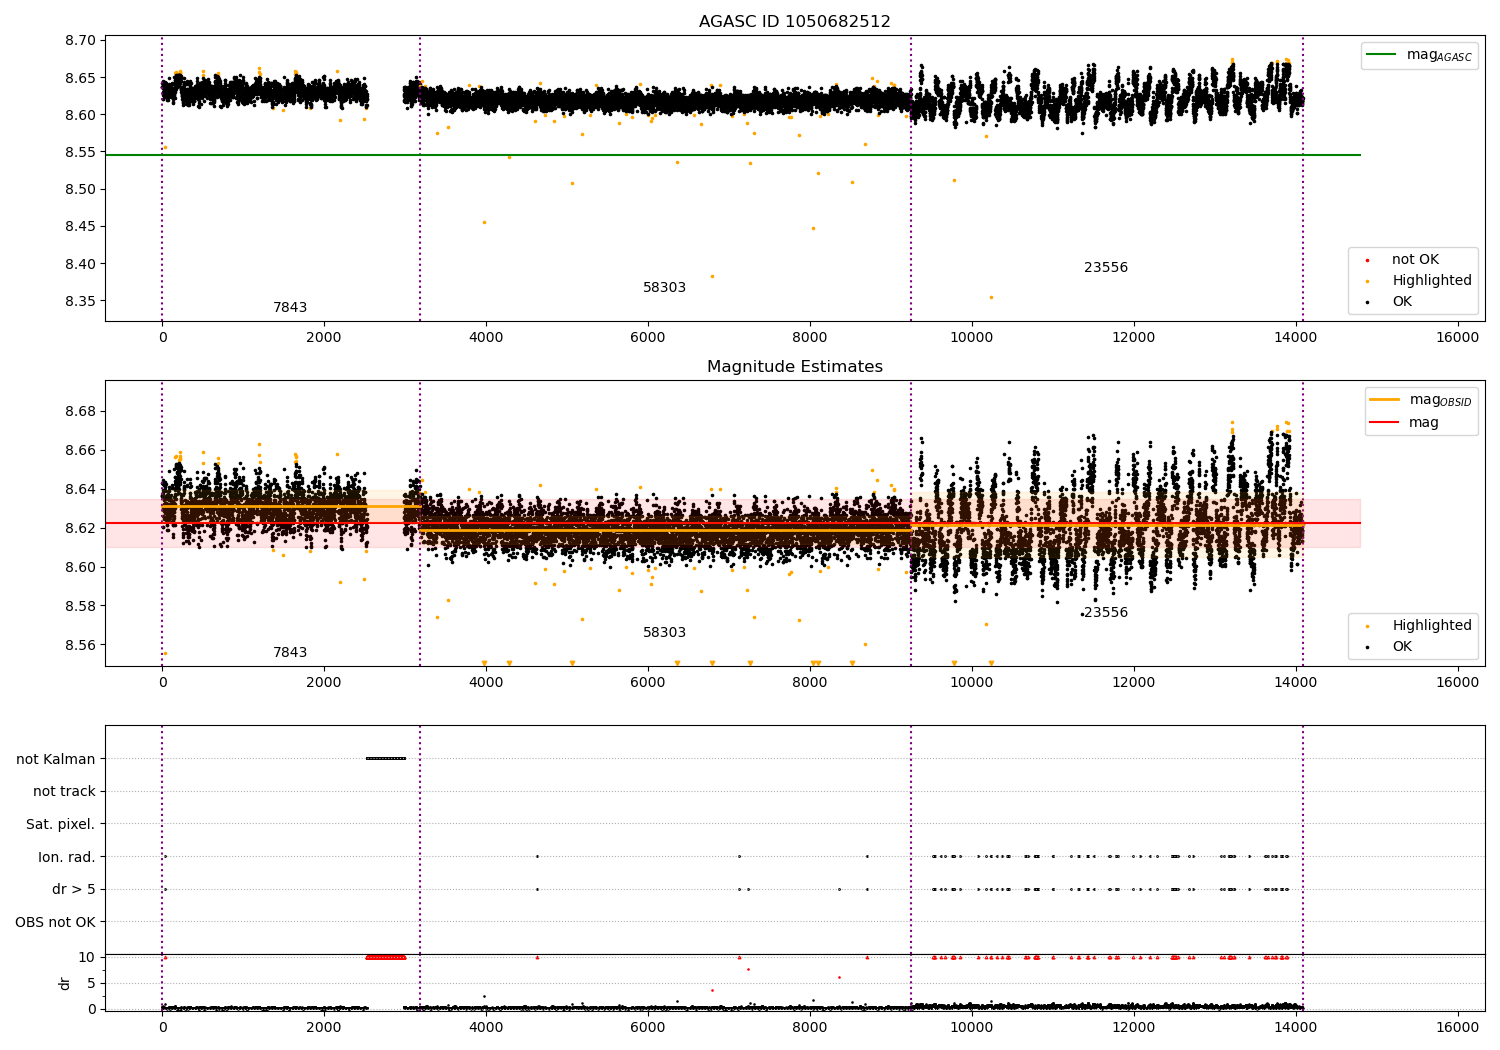Click the 7843 annotation in the AGASC ID plot
The width and height of the screenshot is (1500, 1050).
[x=290, y=308]
